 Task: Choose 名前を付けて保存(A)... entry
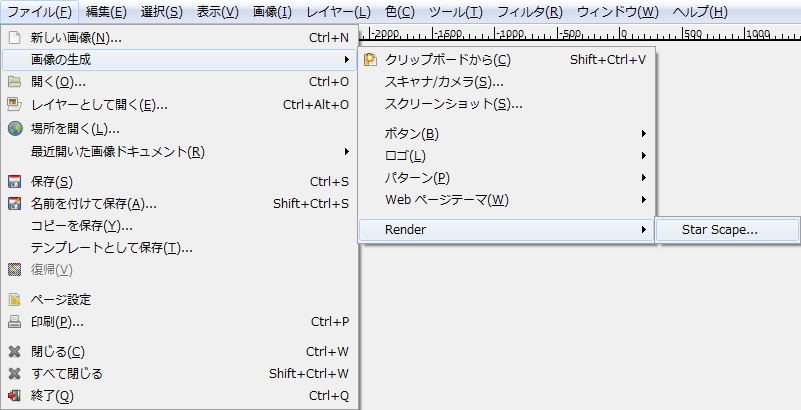180,204
